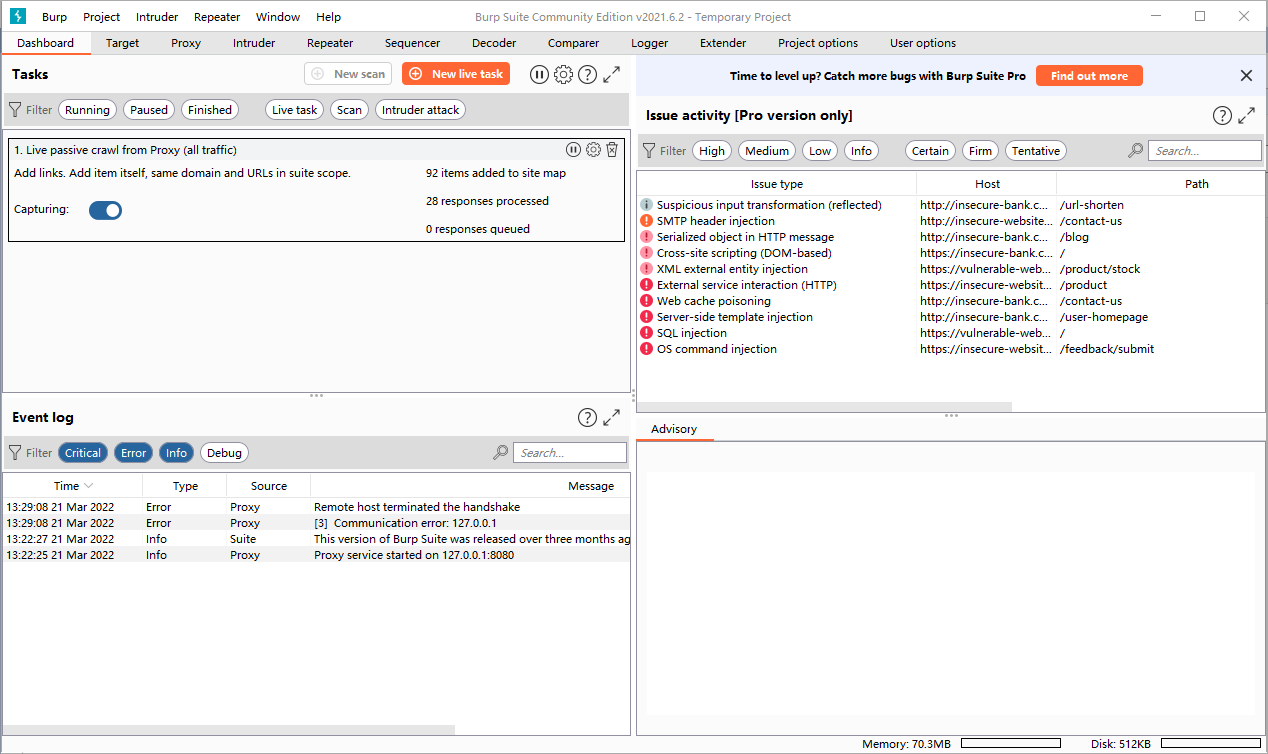Click the SMTP header injection severity icon
Screen dimensions: 1268x754
(x=646, y=221)
